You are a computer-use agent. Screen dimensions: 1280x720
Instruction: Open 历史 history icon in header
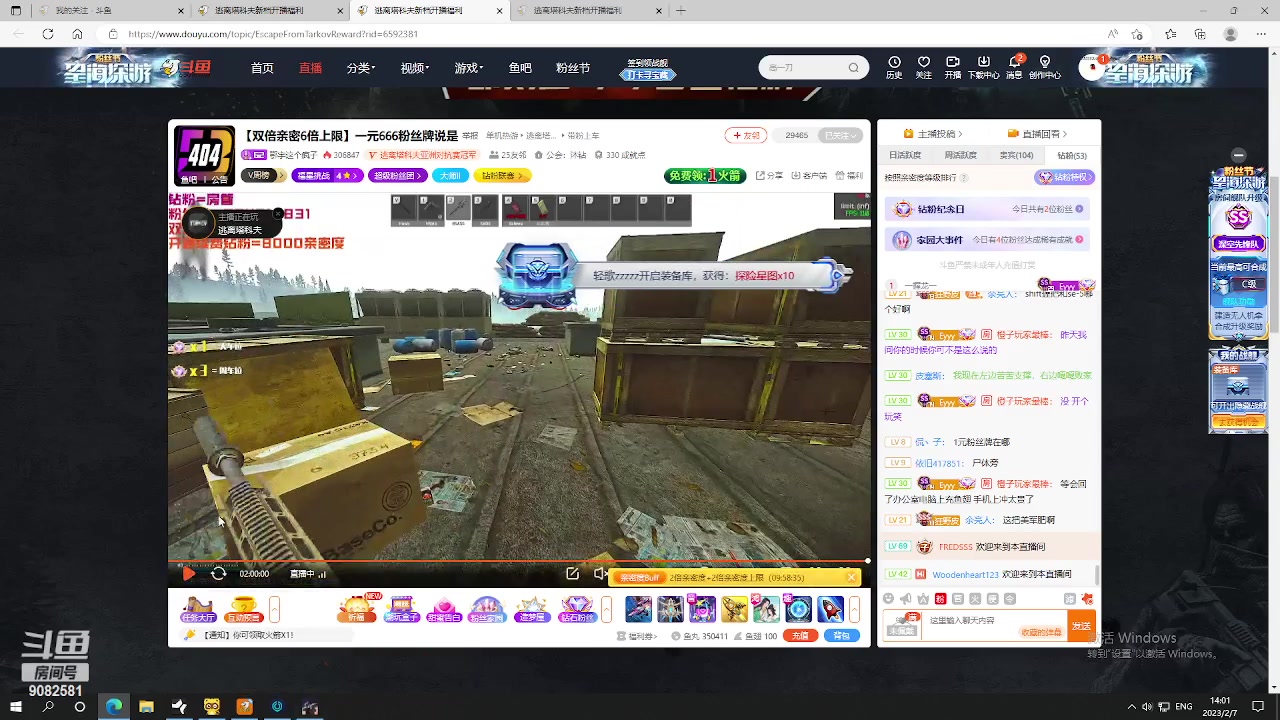click(x=894, y=67)
